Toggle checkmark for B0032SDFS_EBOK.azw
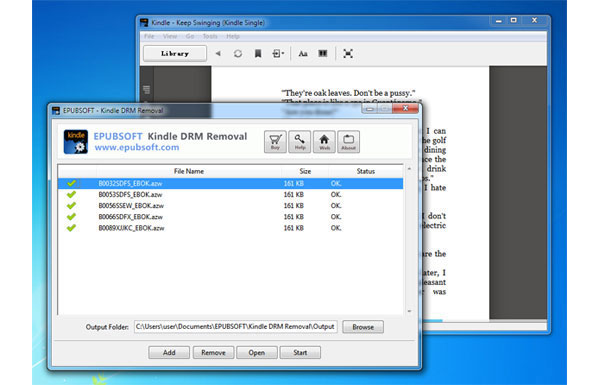 tap(71, 183)
